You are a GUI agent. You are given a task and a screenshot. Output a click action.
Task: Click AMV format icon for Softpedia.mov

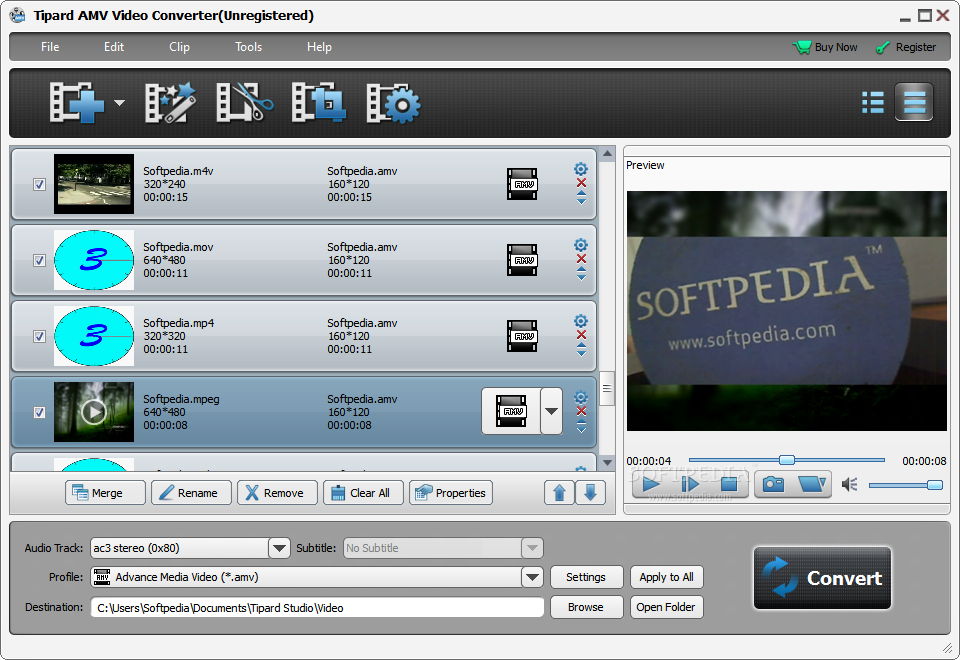(522, 260)
